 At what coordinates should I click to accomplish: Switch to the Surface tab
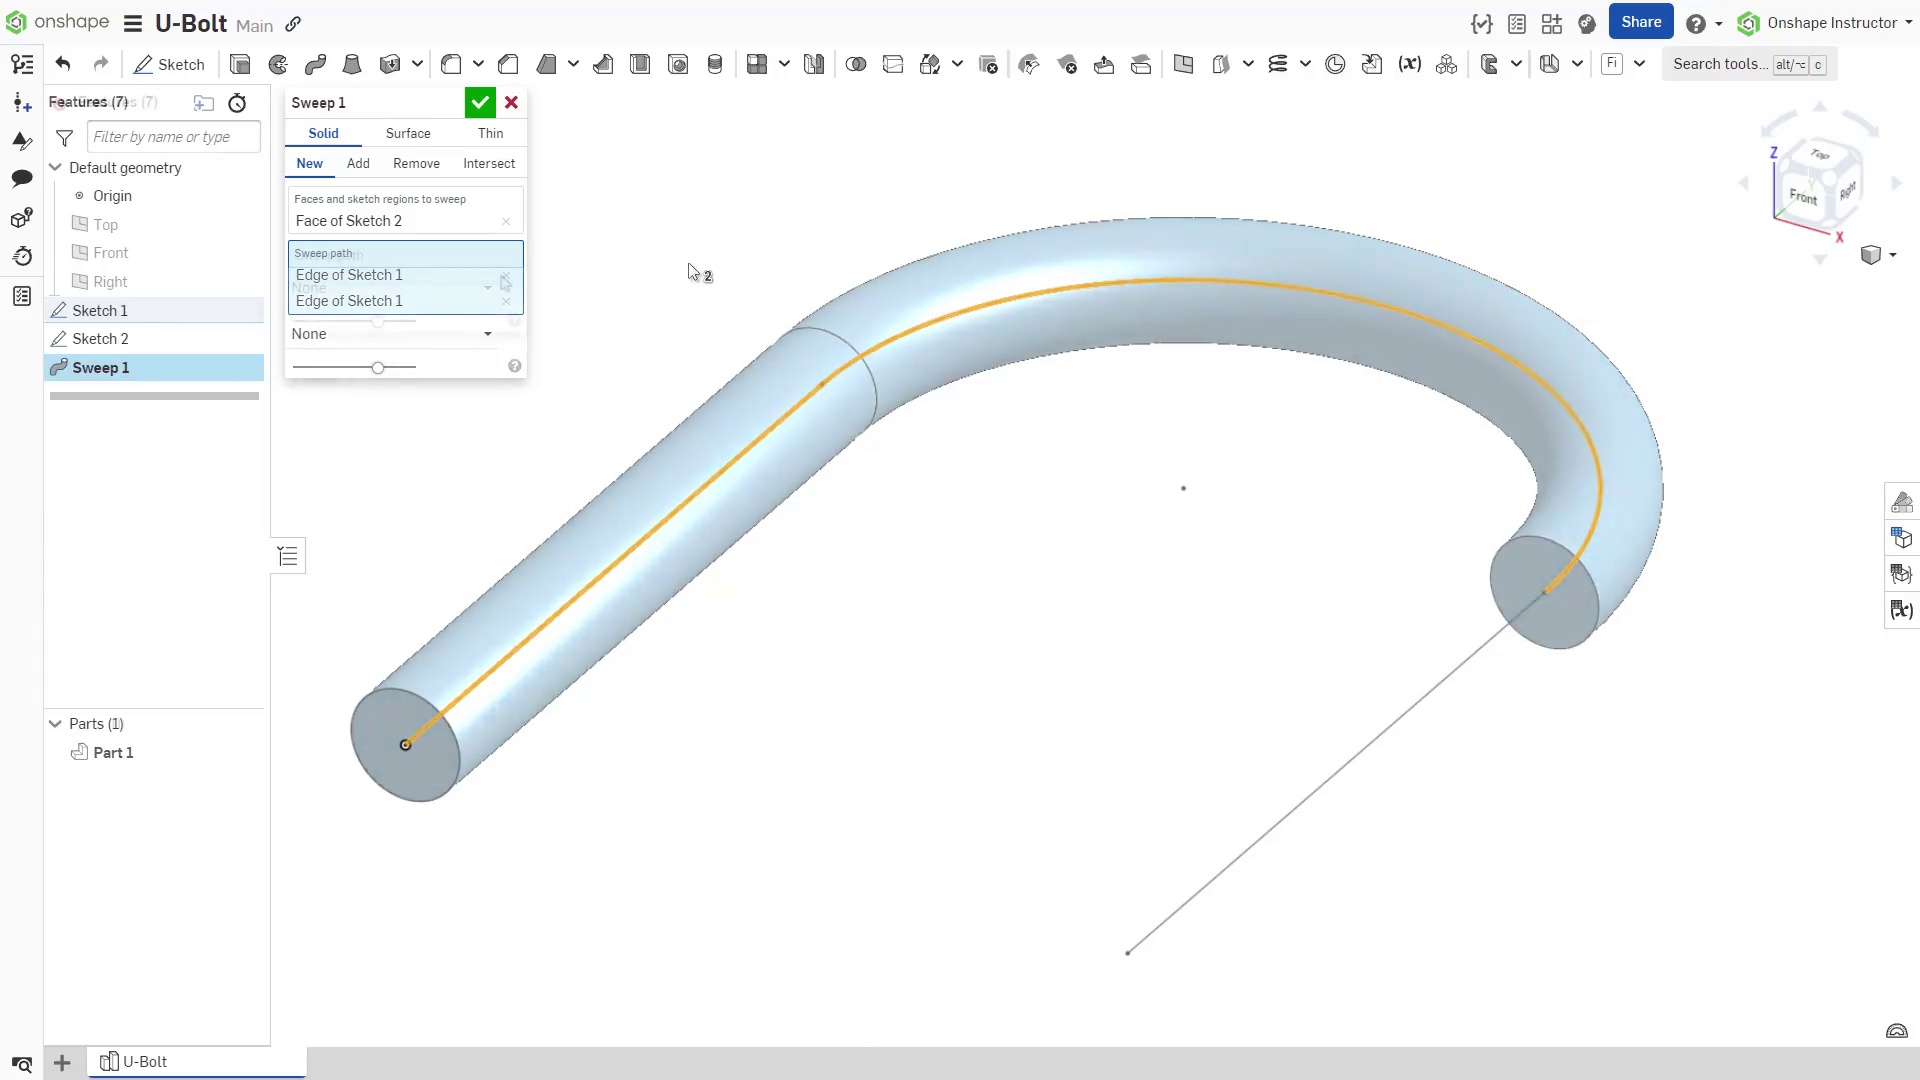pos(408,133)
